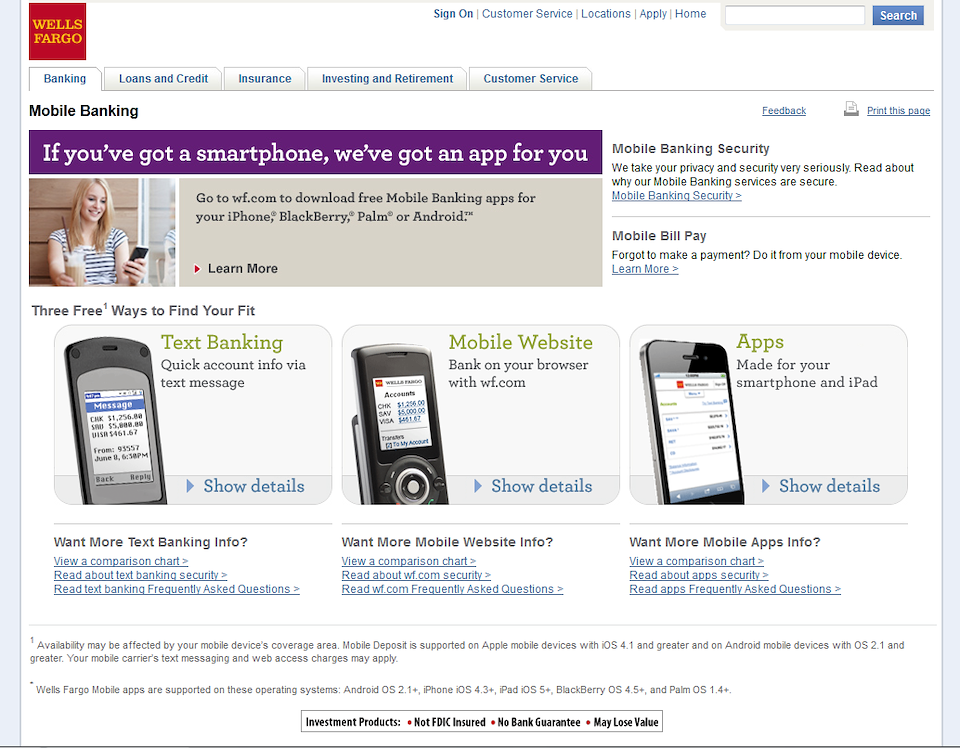Click the red arrow beside Learn More
960x748 pixels.
coord(197,269)
